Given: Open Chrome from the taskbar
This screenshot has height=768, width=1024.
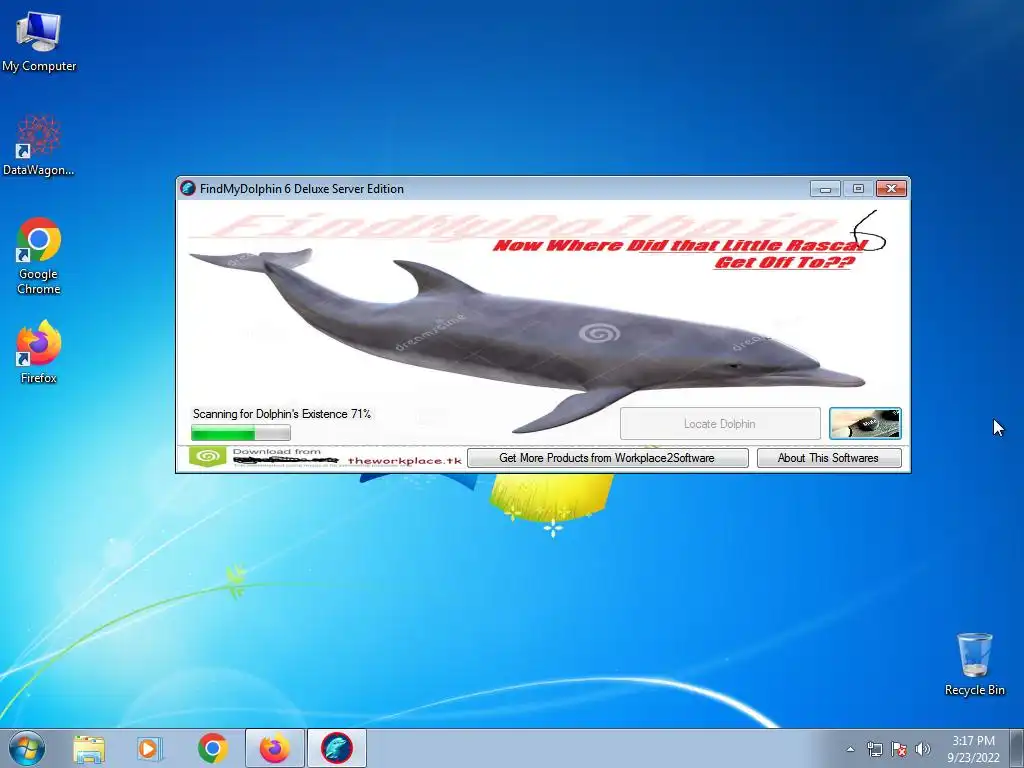Looking at the screenshot, I should pyautogui.click(x=213, y=748).
